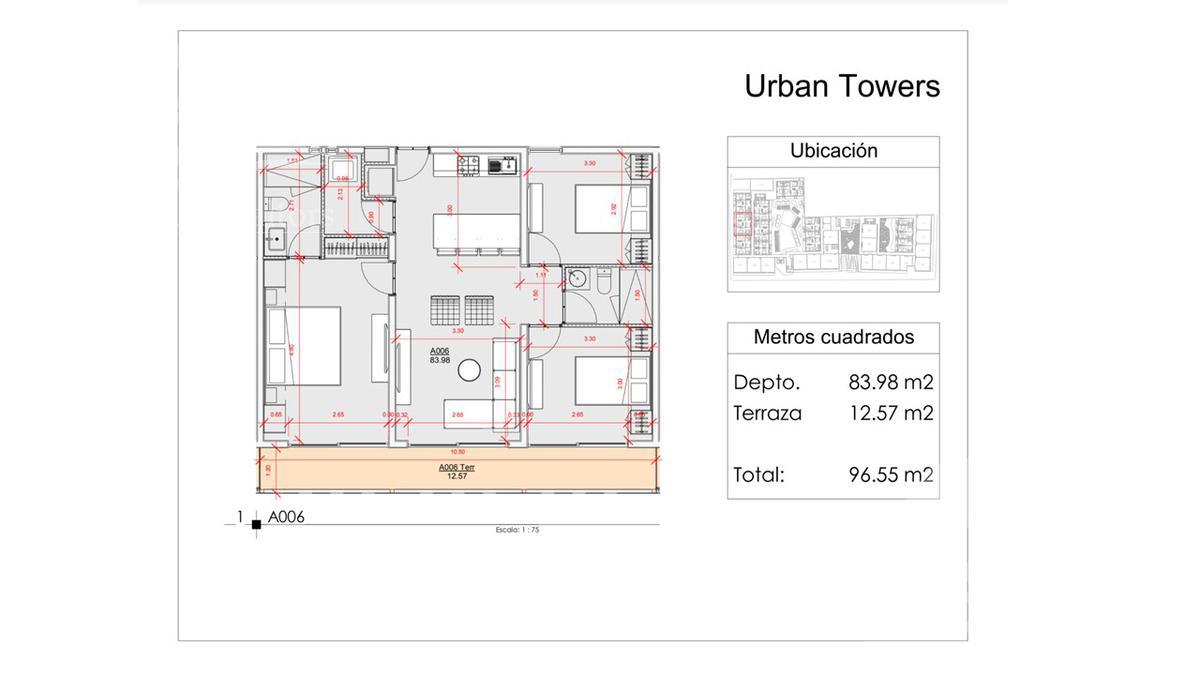The width and height of the screenshot is (1200, 675).
Task: Click the master bedroom double bed
Action: [x=304, y=346]
